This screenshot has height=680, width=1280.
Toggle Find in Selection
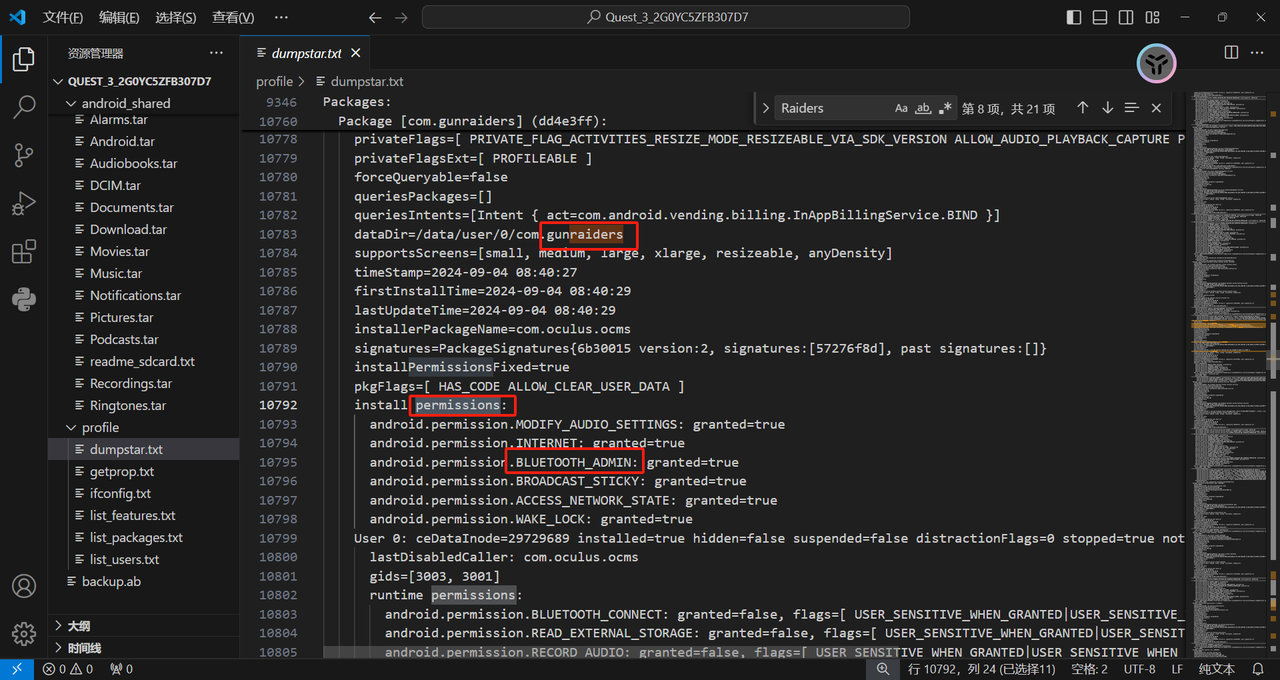[x=1131, y=108]
